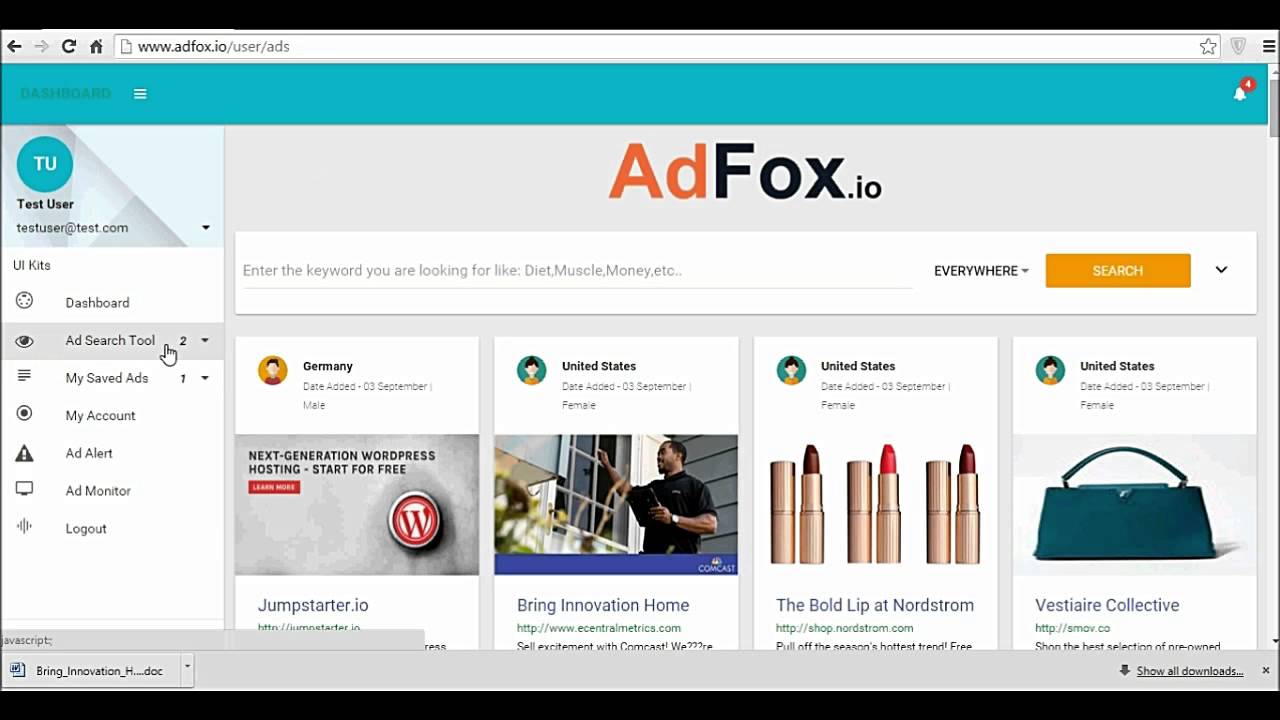Toggle the sidebar with the hamburger icon
The image size is (1280, 720).
(x=140, y=94)
